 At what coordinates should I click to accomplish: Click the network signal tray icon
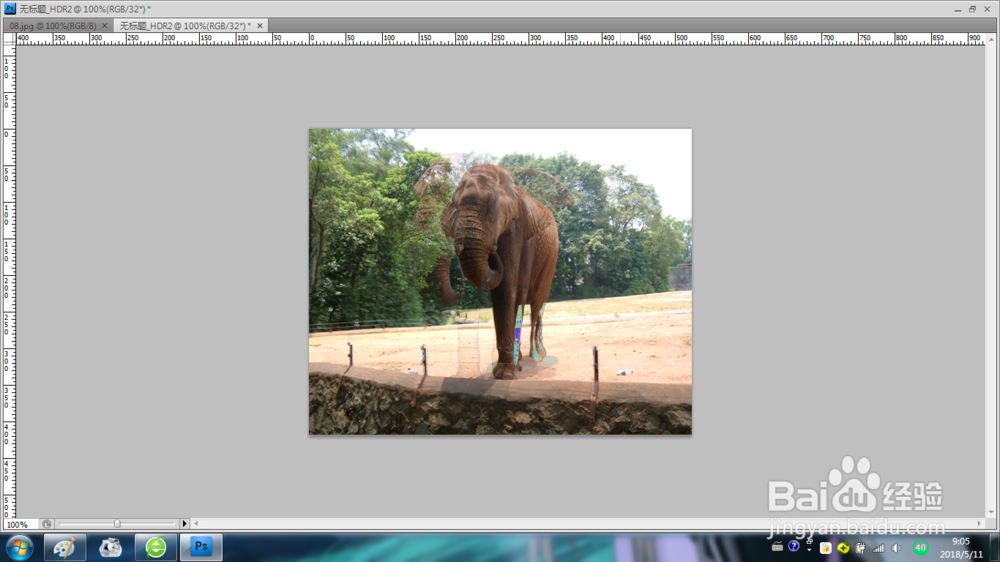[878, 548]
